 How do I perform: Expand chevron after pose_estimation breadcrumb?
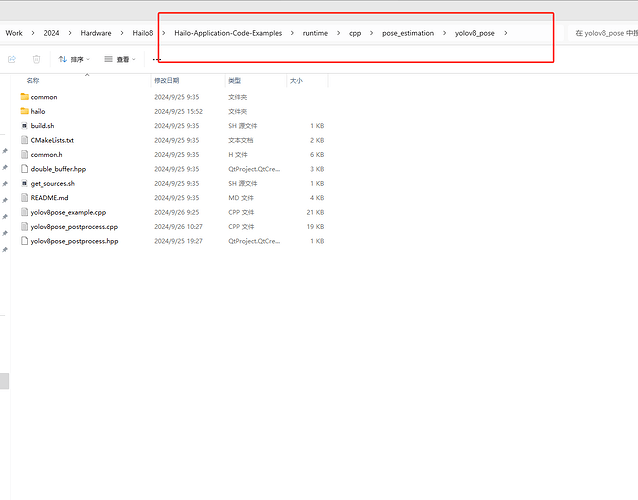[444, 33]
